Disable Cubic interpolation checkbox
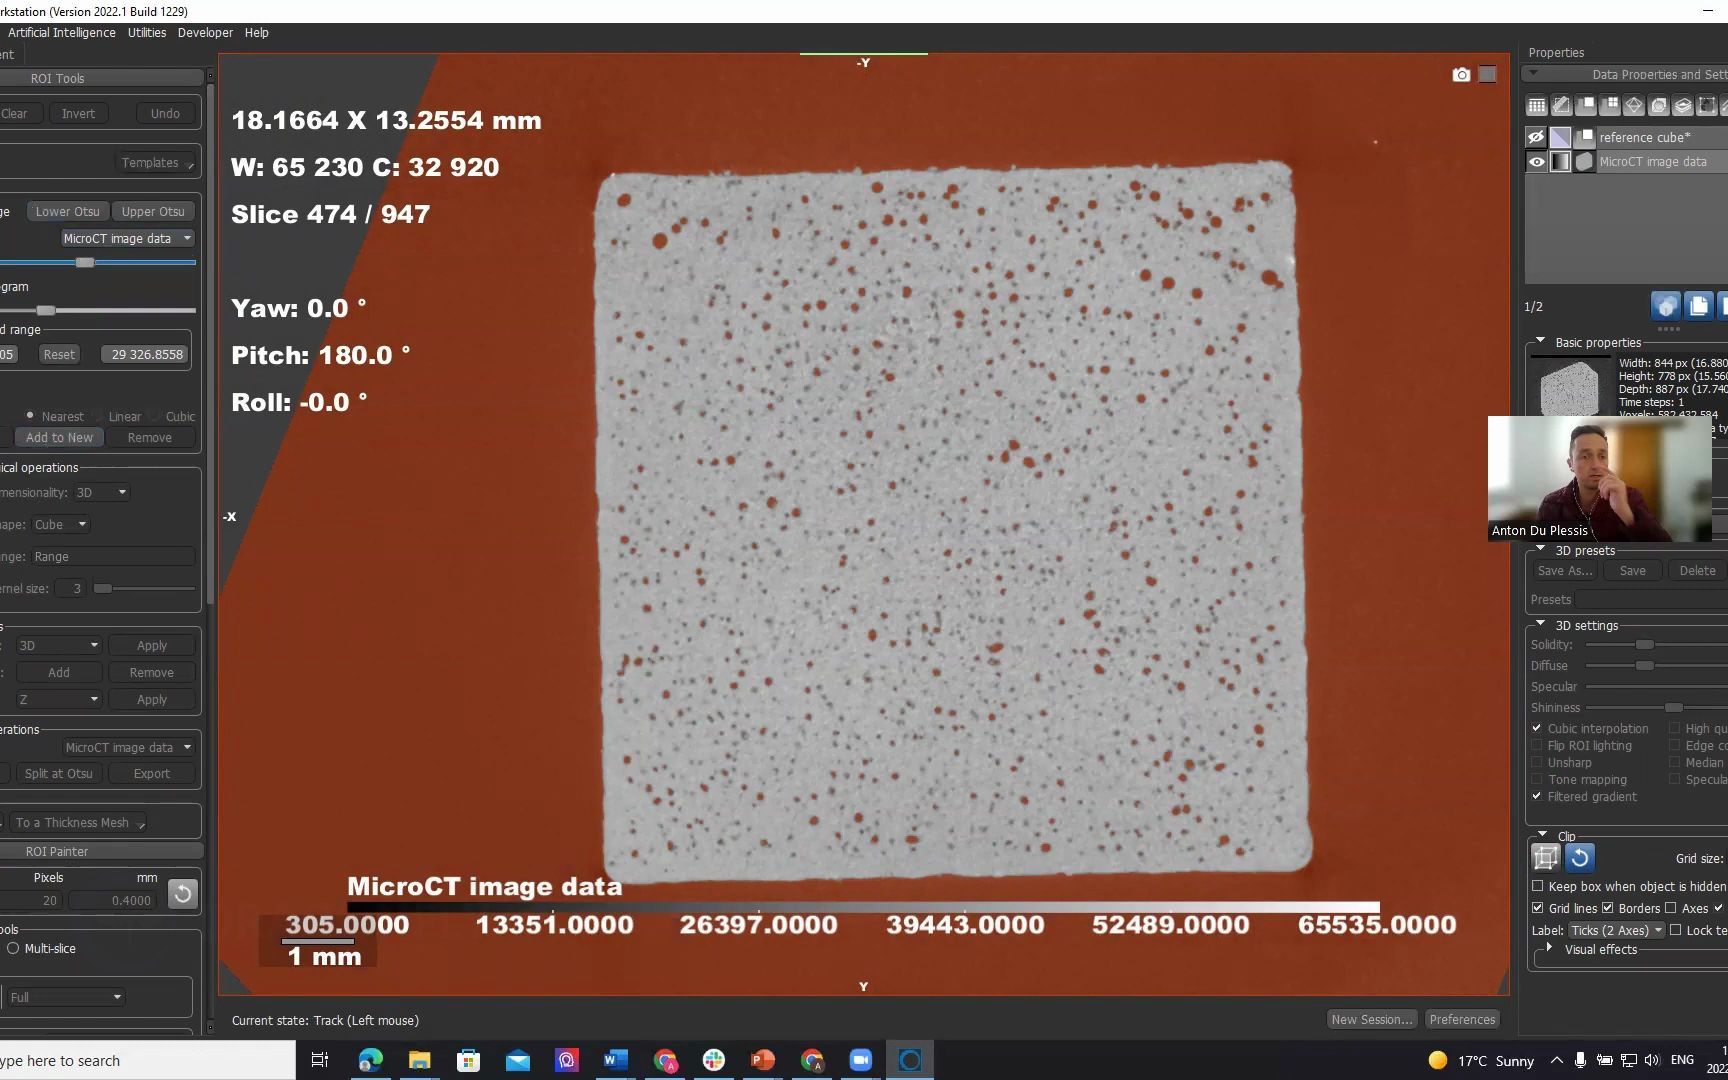 (1537, 728)
